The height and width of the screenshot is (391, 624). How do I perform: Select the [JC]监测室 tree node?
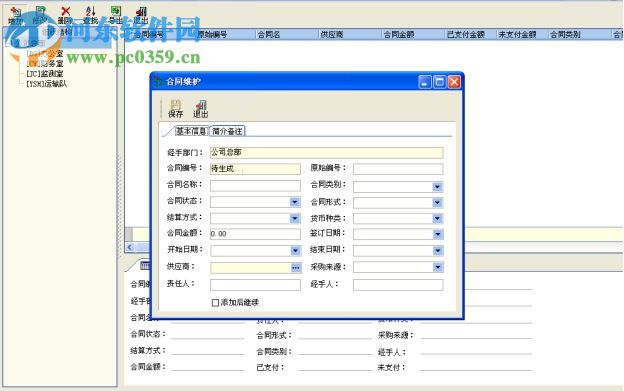(45, 74)
